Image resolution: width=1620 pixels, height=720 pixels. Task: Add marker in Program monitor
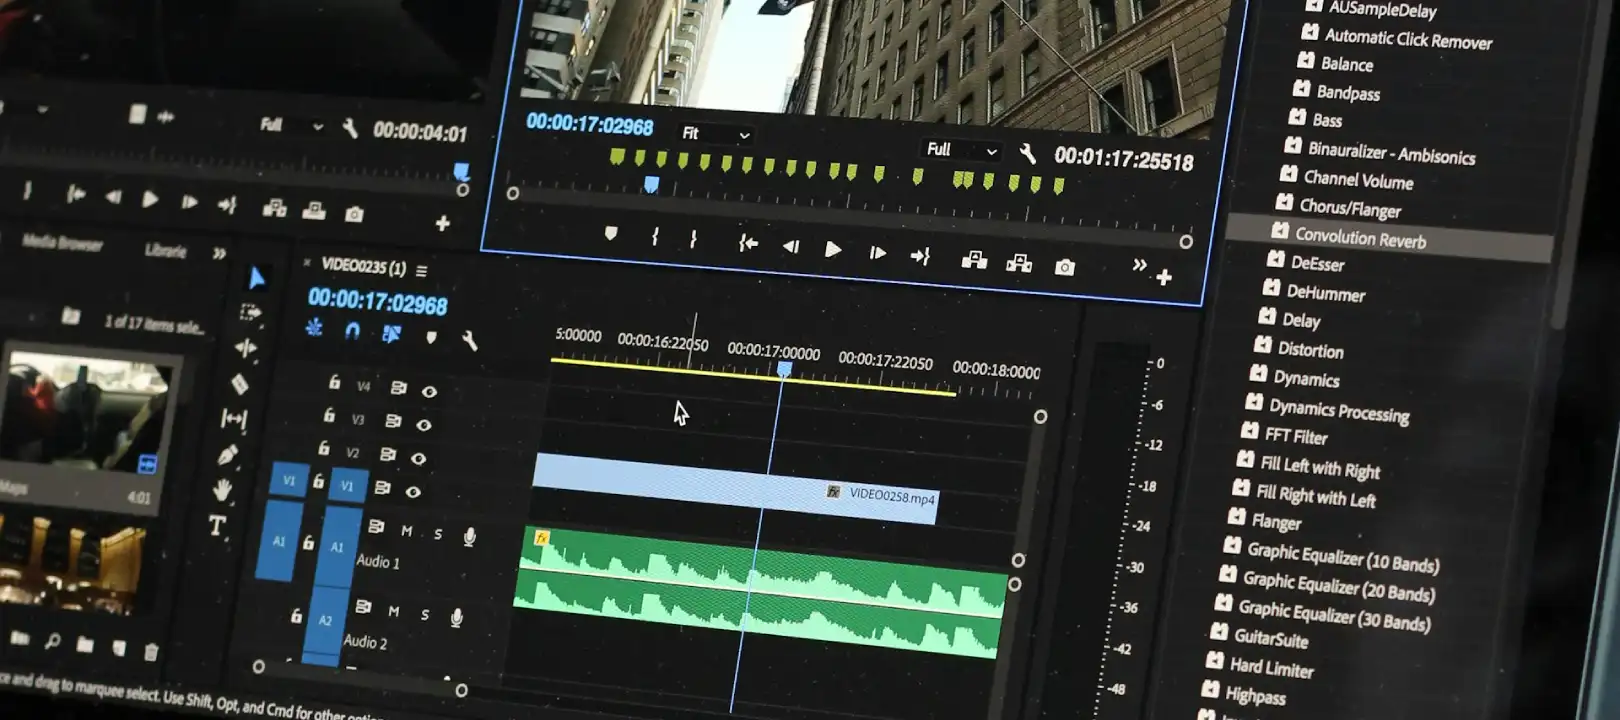click(x=611, y=234)
